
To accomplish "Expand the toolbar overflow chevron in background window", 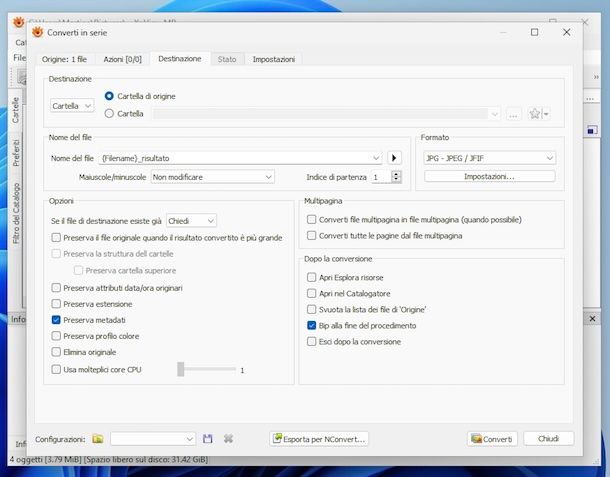I will pyautogui.click(x=596, y=77).
